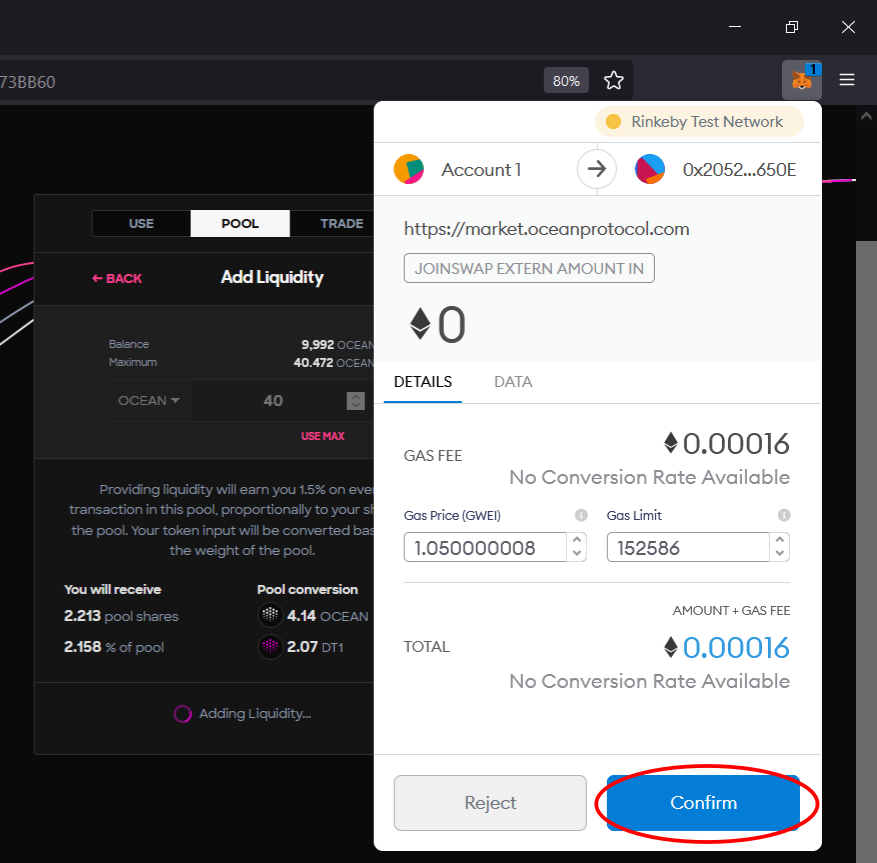Click the MetaMask fox extension icon
This screenshot has height=863, width=877.
(801, 80)
